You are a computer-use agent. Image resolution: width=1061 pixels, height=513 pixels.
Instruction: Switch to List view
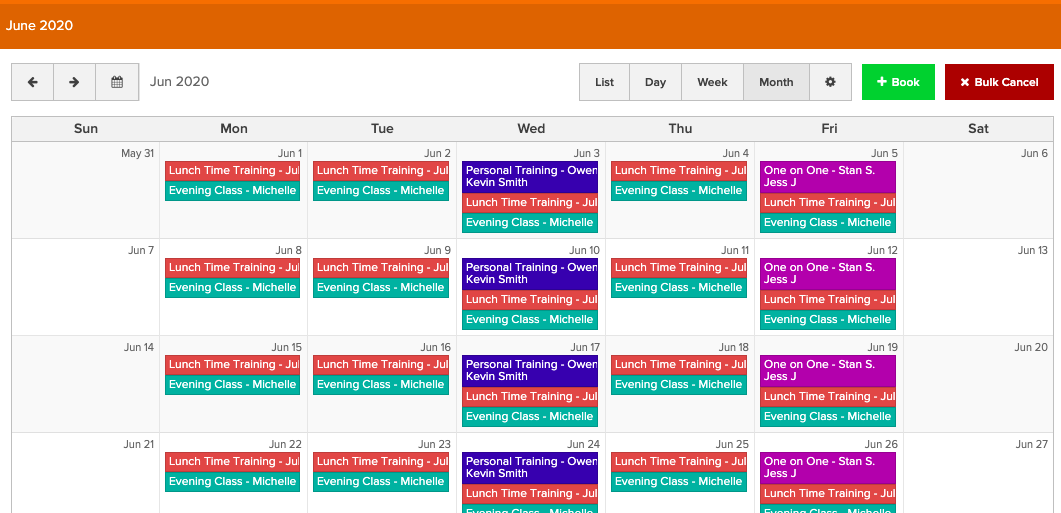click(604, 82)
